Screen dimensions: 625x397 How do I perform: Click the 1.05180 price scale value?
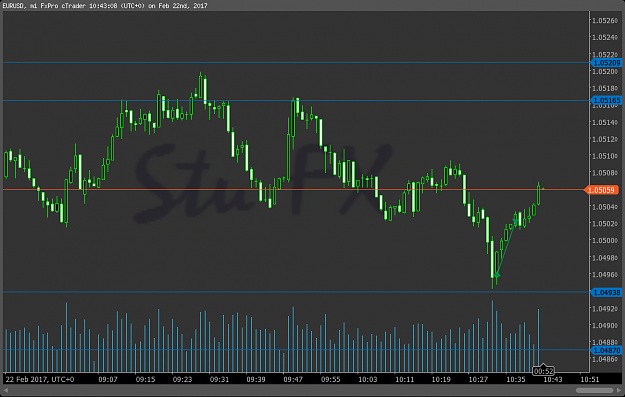pyautogui.click(x=605, y=88)
